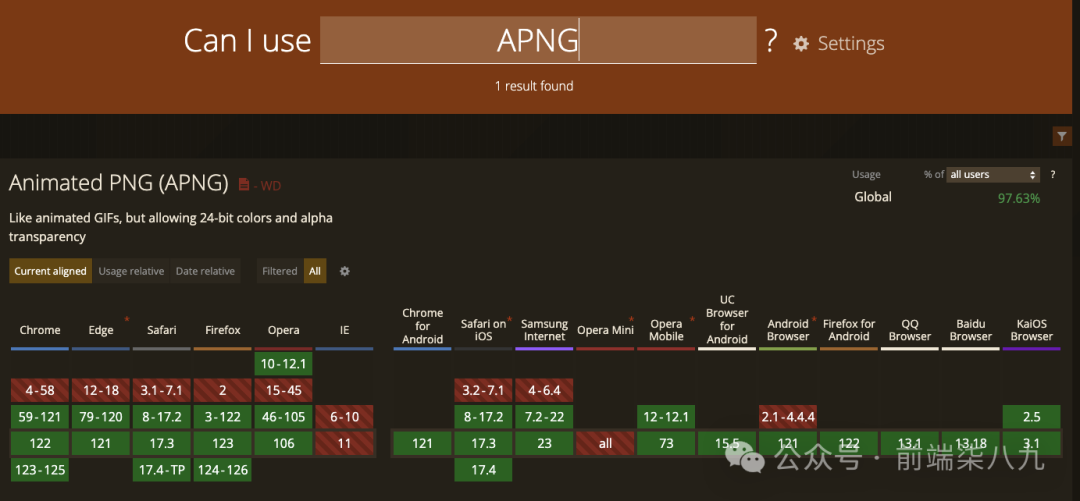This screenshot has width=1080, height=501.
Task: Click the Global usage 97.63% value
Action: 1019,198
